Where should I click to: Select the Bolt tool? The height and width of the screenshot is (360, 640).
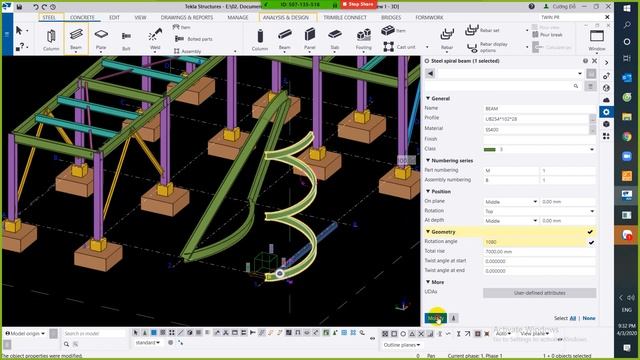pos(126,39)
